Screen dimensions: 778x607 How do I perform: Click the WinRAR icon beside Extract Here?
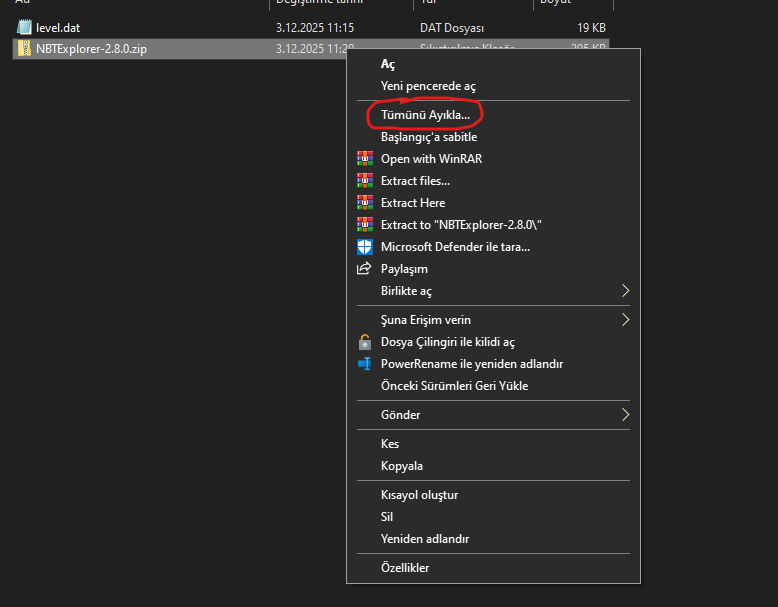click(x=364, y=203)
